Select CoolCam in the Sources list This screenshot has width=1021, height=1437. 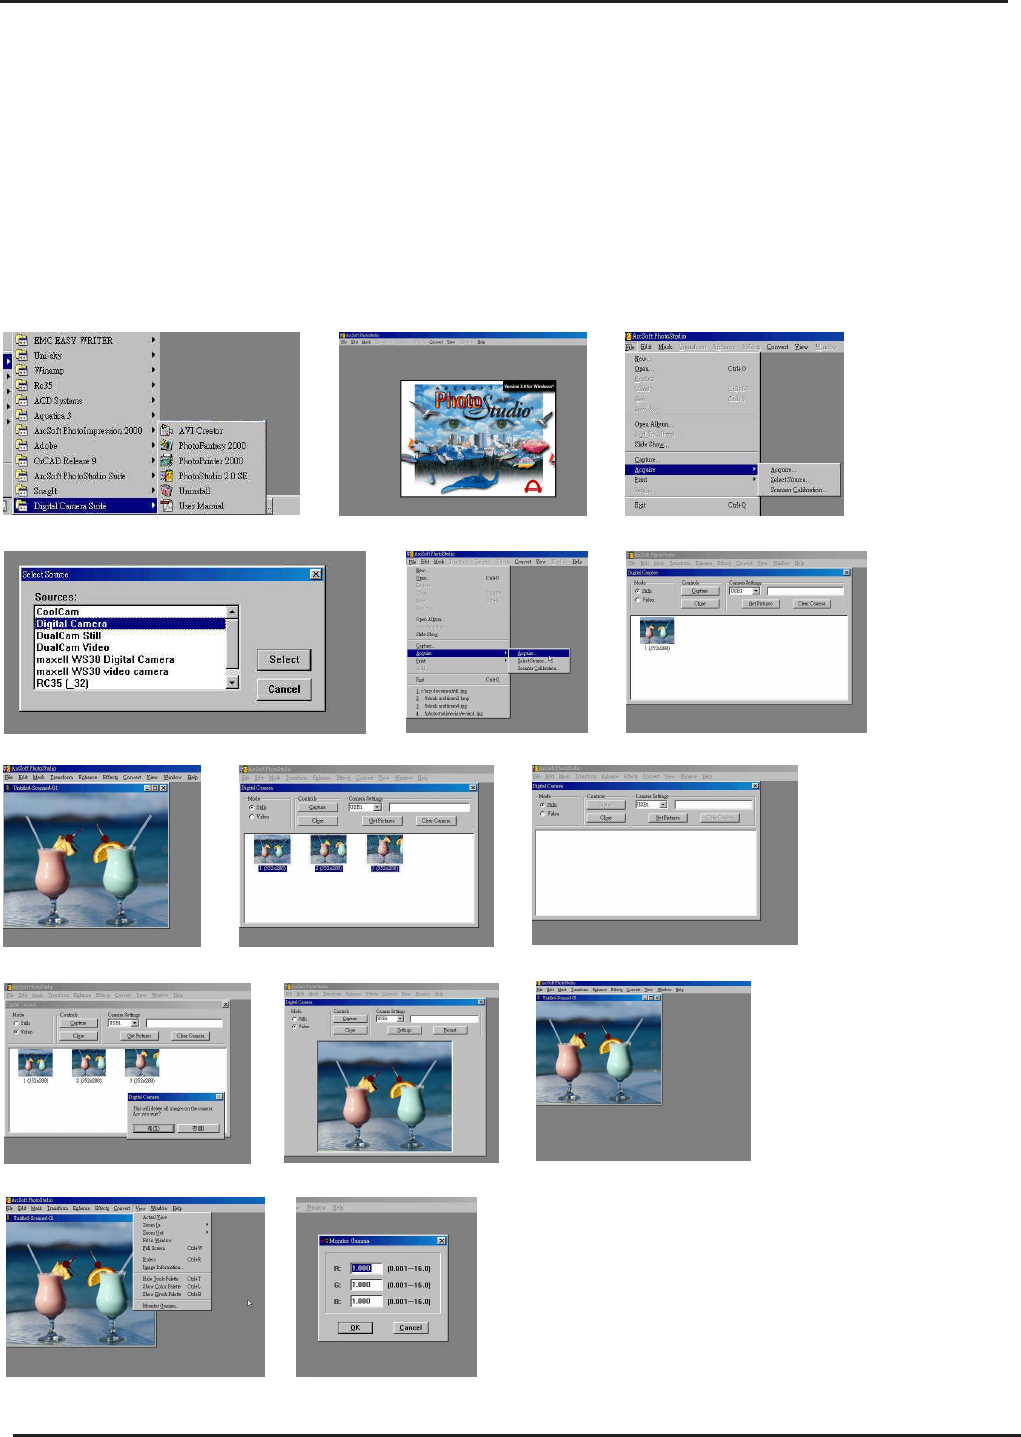(130, 612)
